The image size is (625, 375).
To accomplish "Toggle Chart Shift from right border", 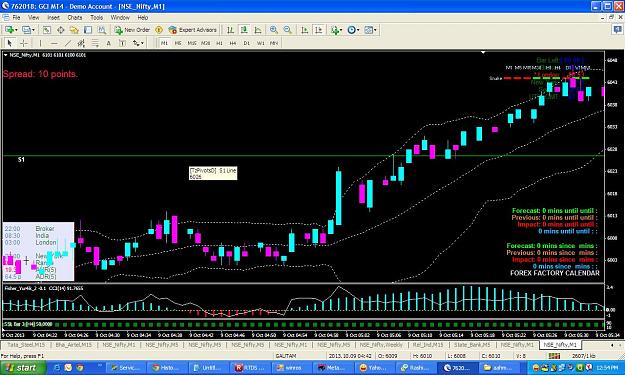I will pos(318,30).
